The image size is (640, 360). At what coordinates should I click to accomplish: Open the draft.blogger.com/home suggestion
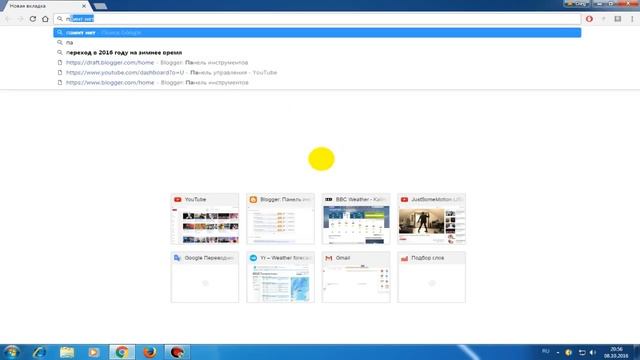(317, 62)
